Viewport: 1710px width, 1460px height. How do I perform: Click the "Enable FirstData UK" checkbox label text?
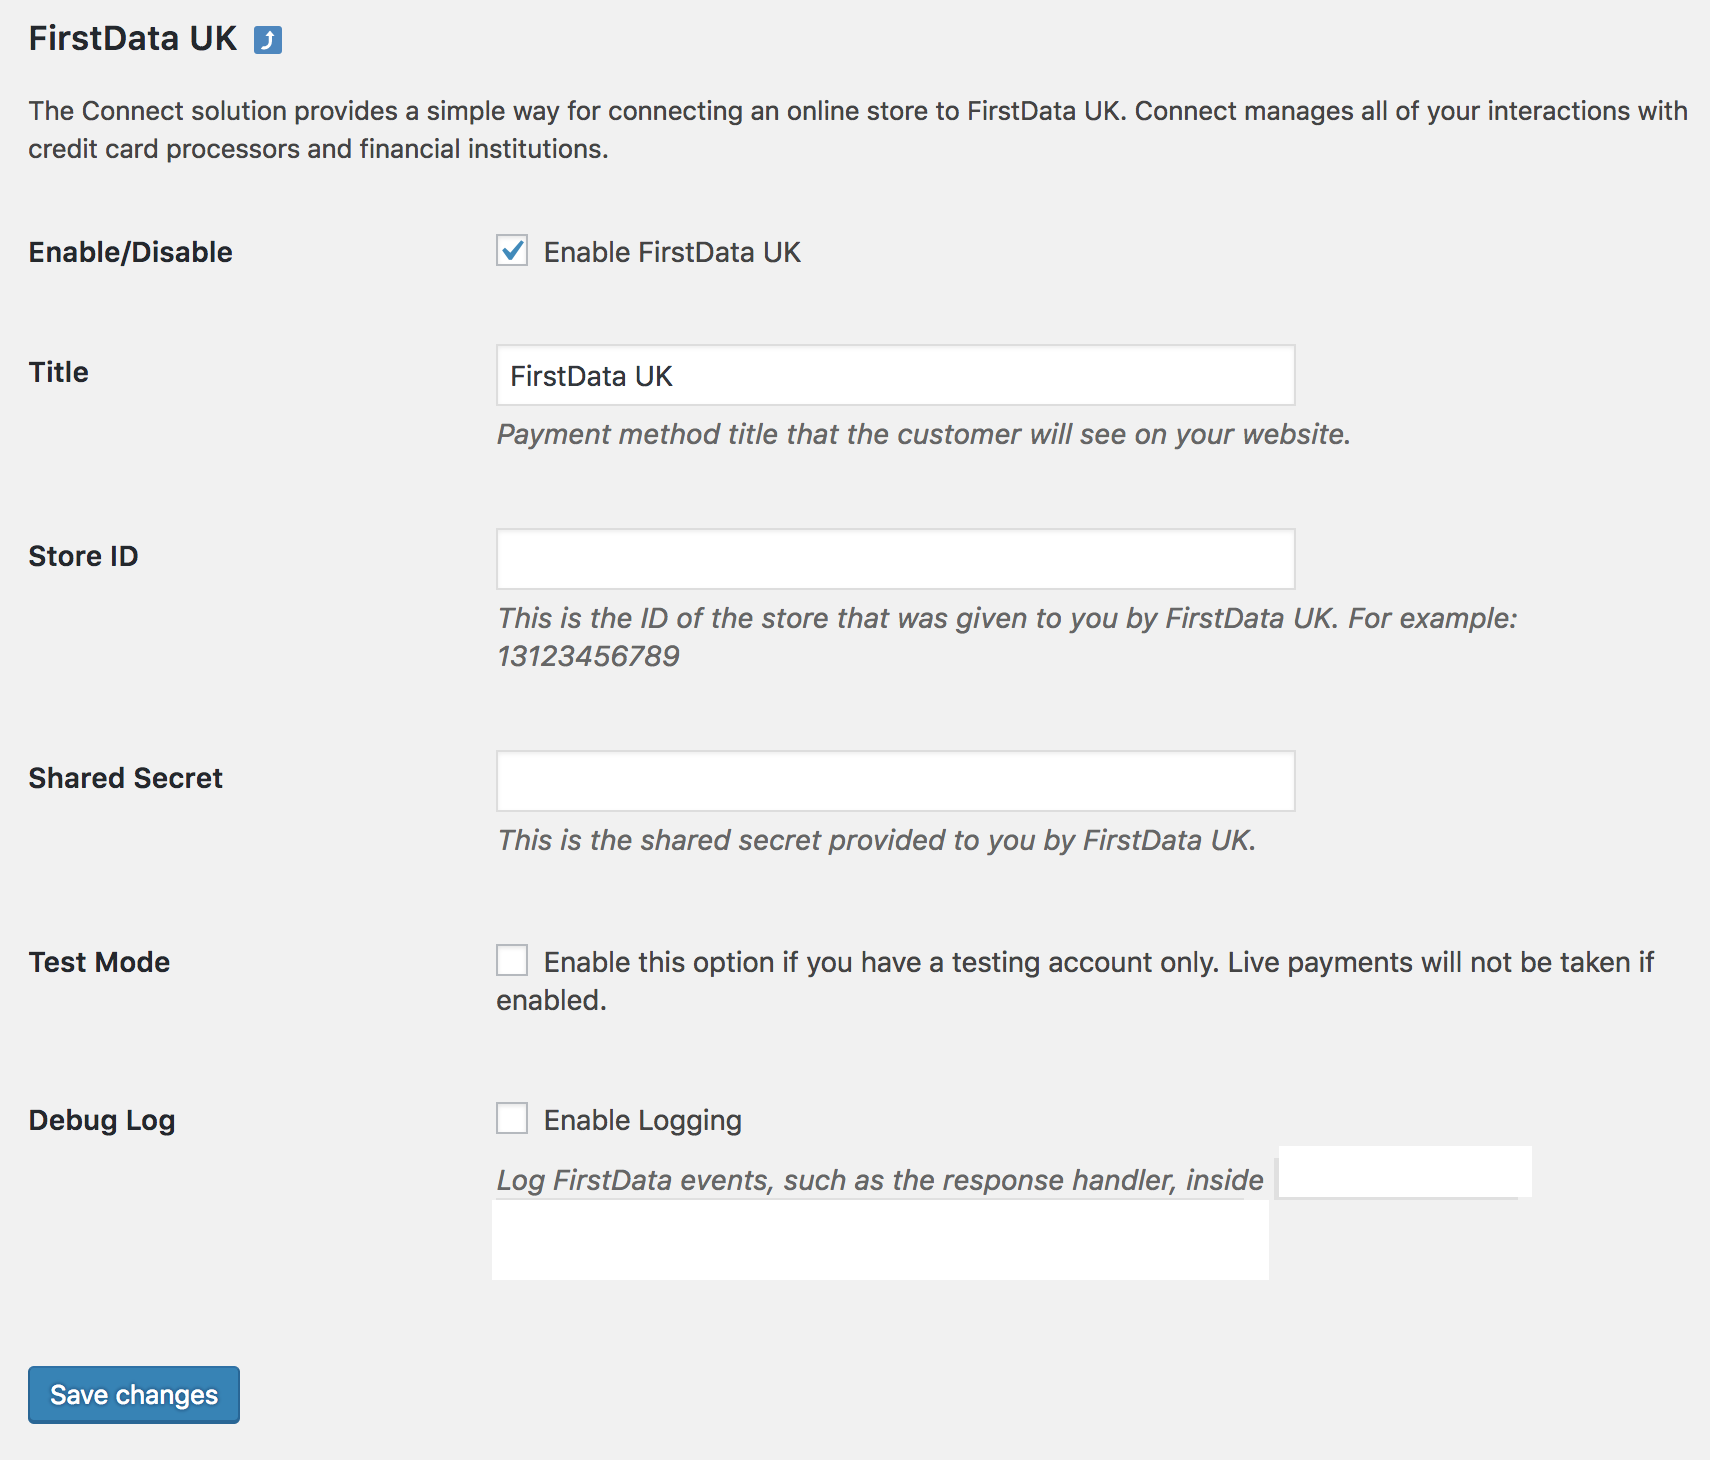672,253
